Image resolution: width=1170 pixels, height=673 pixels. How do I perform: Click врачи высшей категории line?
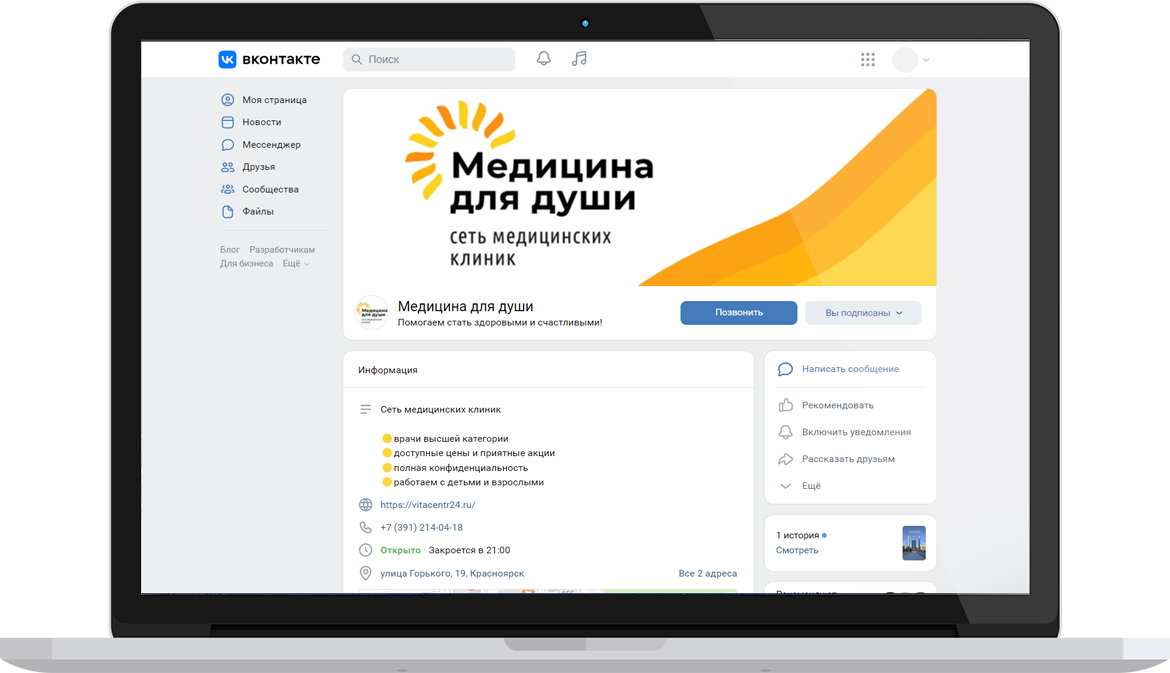451,439
